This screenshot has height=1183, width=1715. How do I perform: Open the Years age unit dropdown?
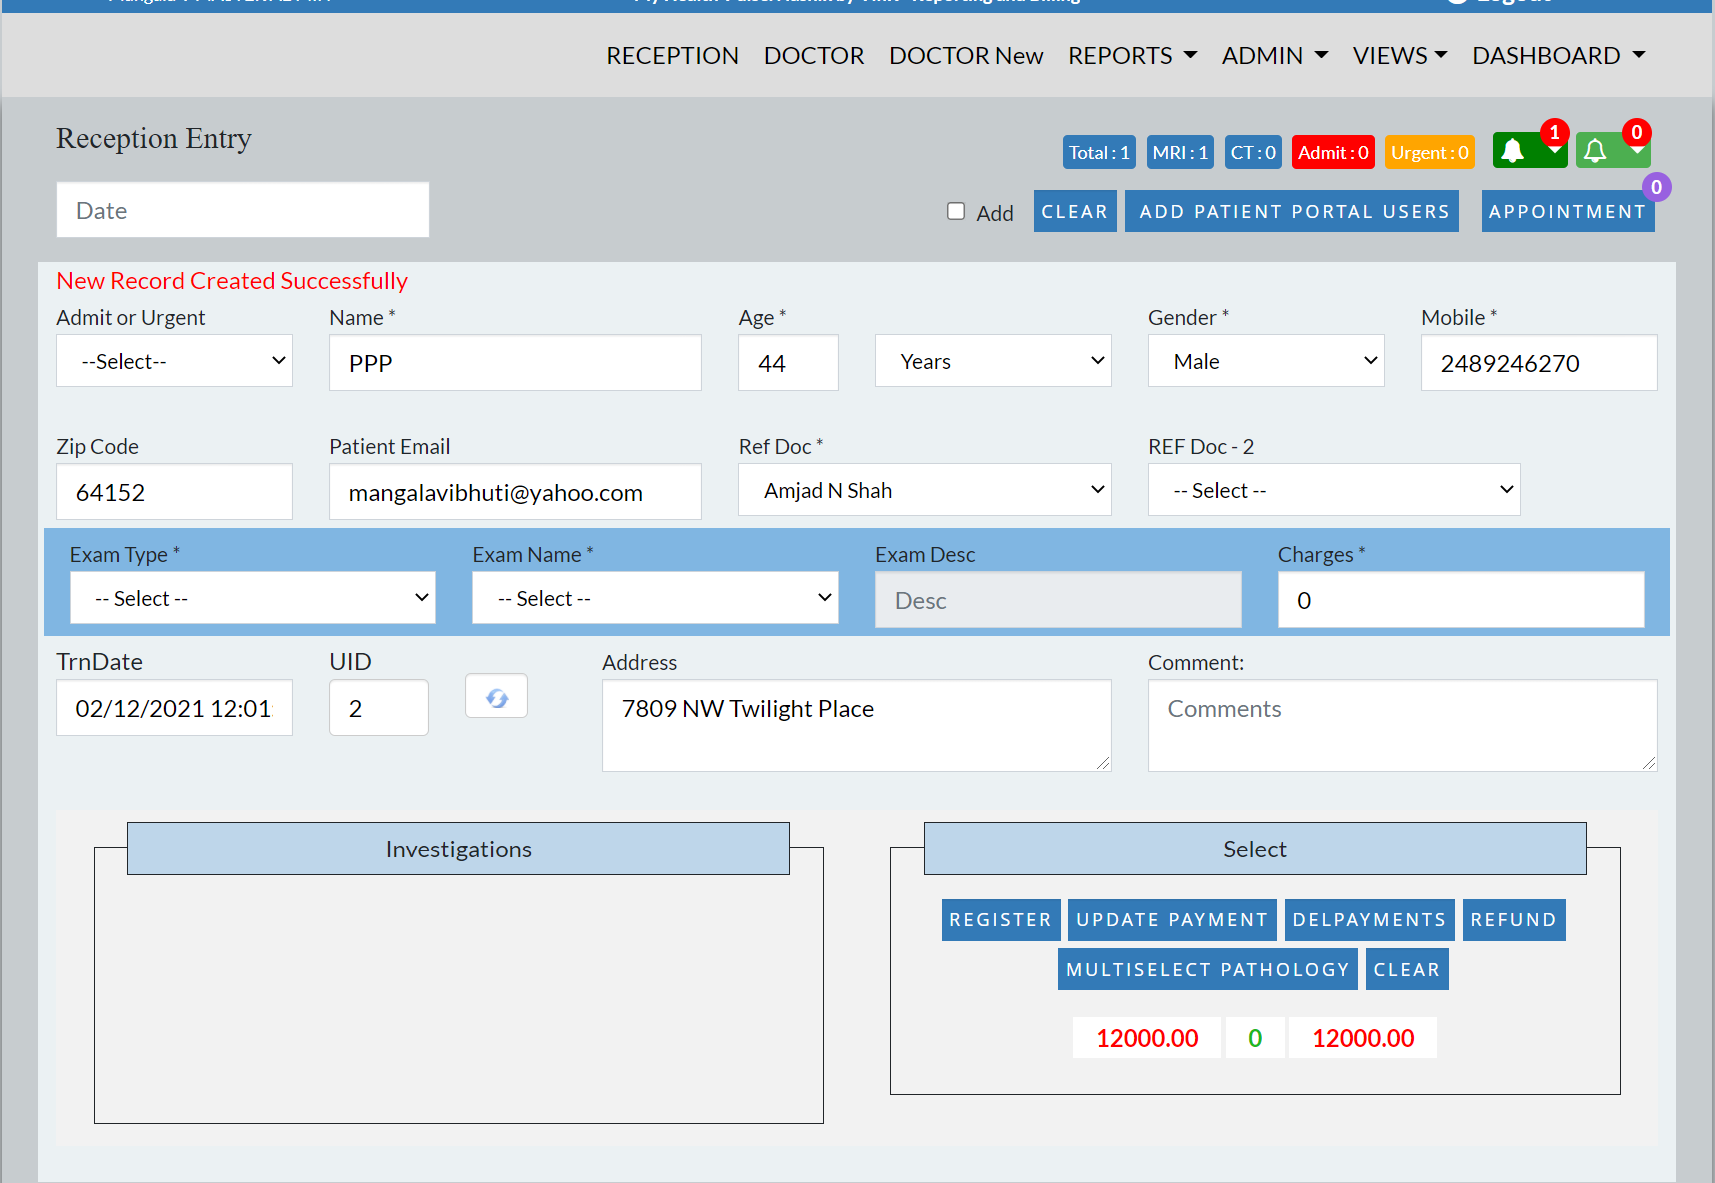(x=993, y=361)
